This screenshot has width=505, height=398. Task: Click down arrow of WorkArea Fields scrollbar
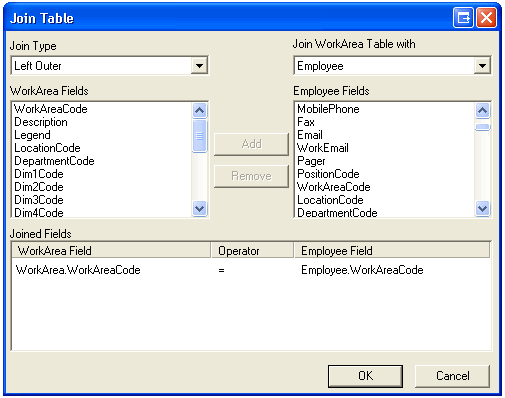(199, 209)
